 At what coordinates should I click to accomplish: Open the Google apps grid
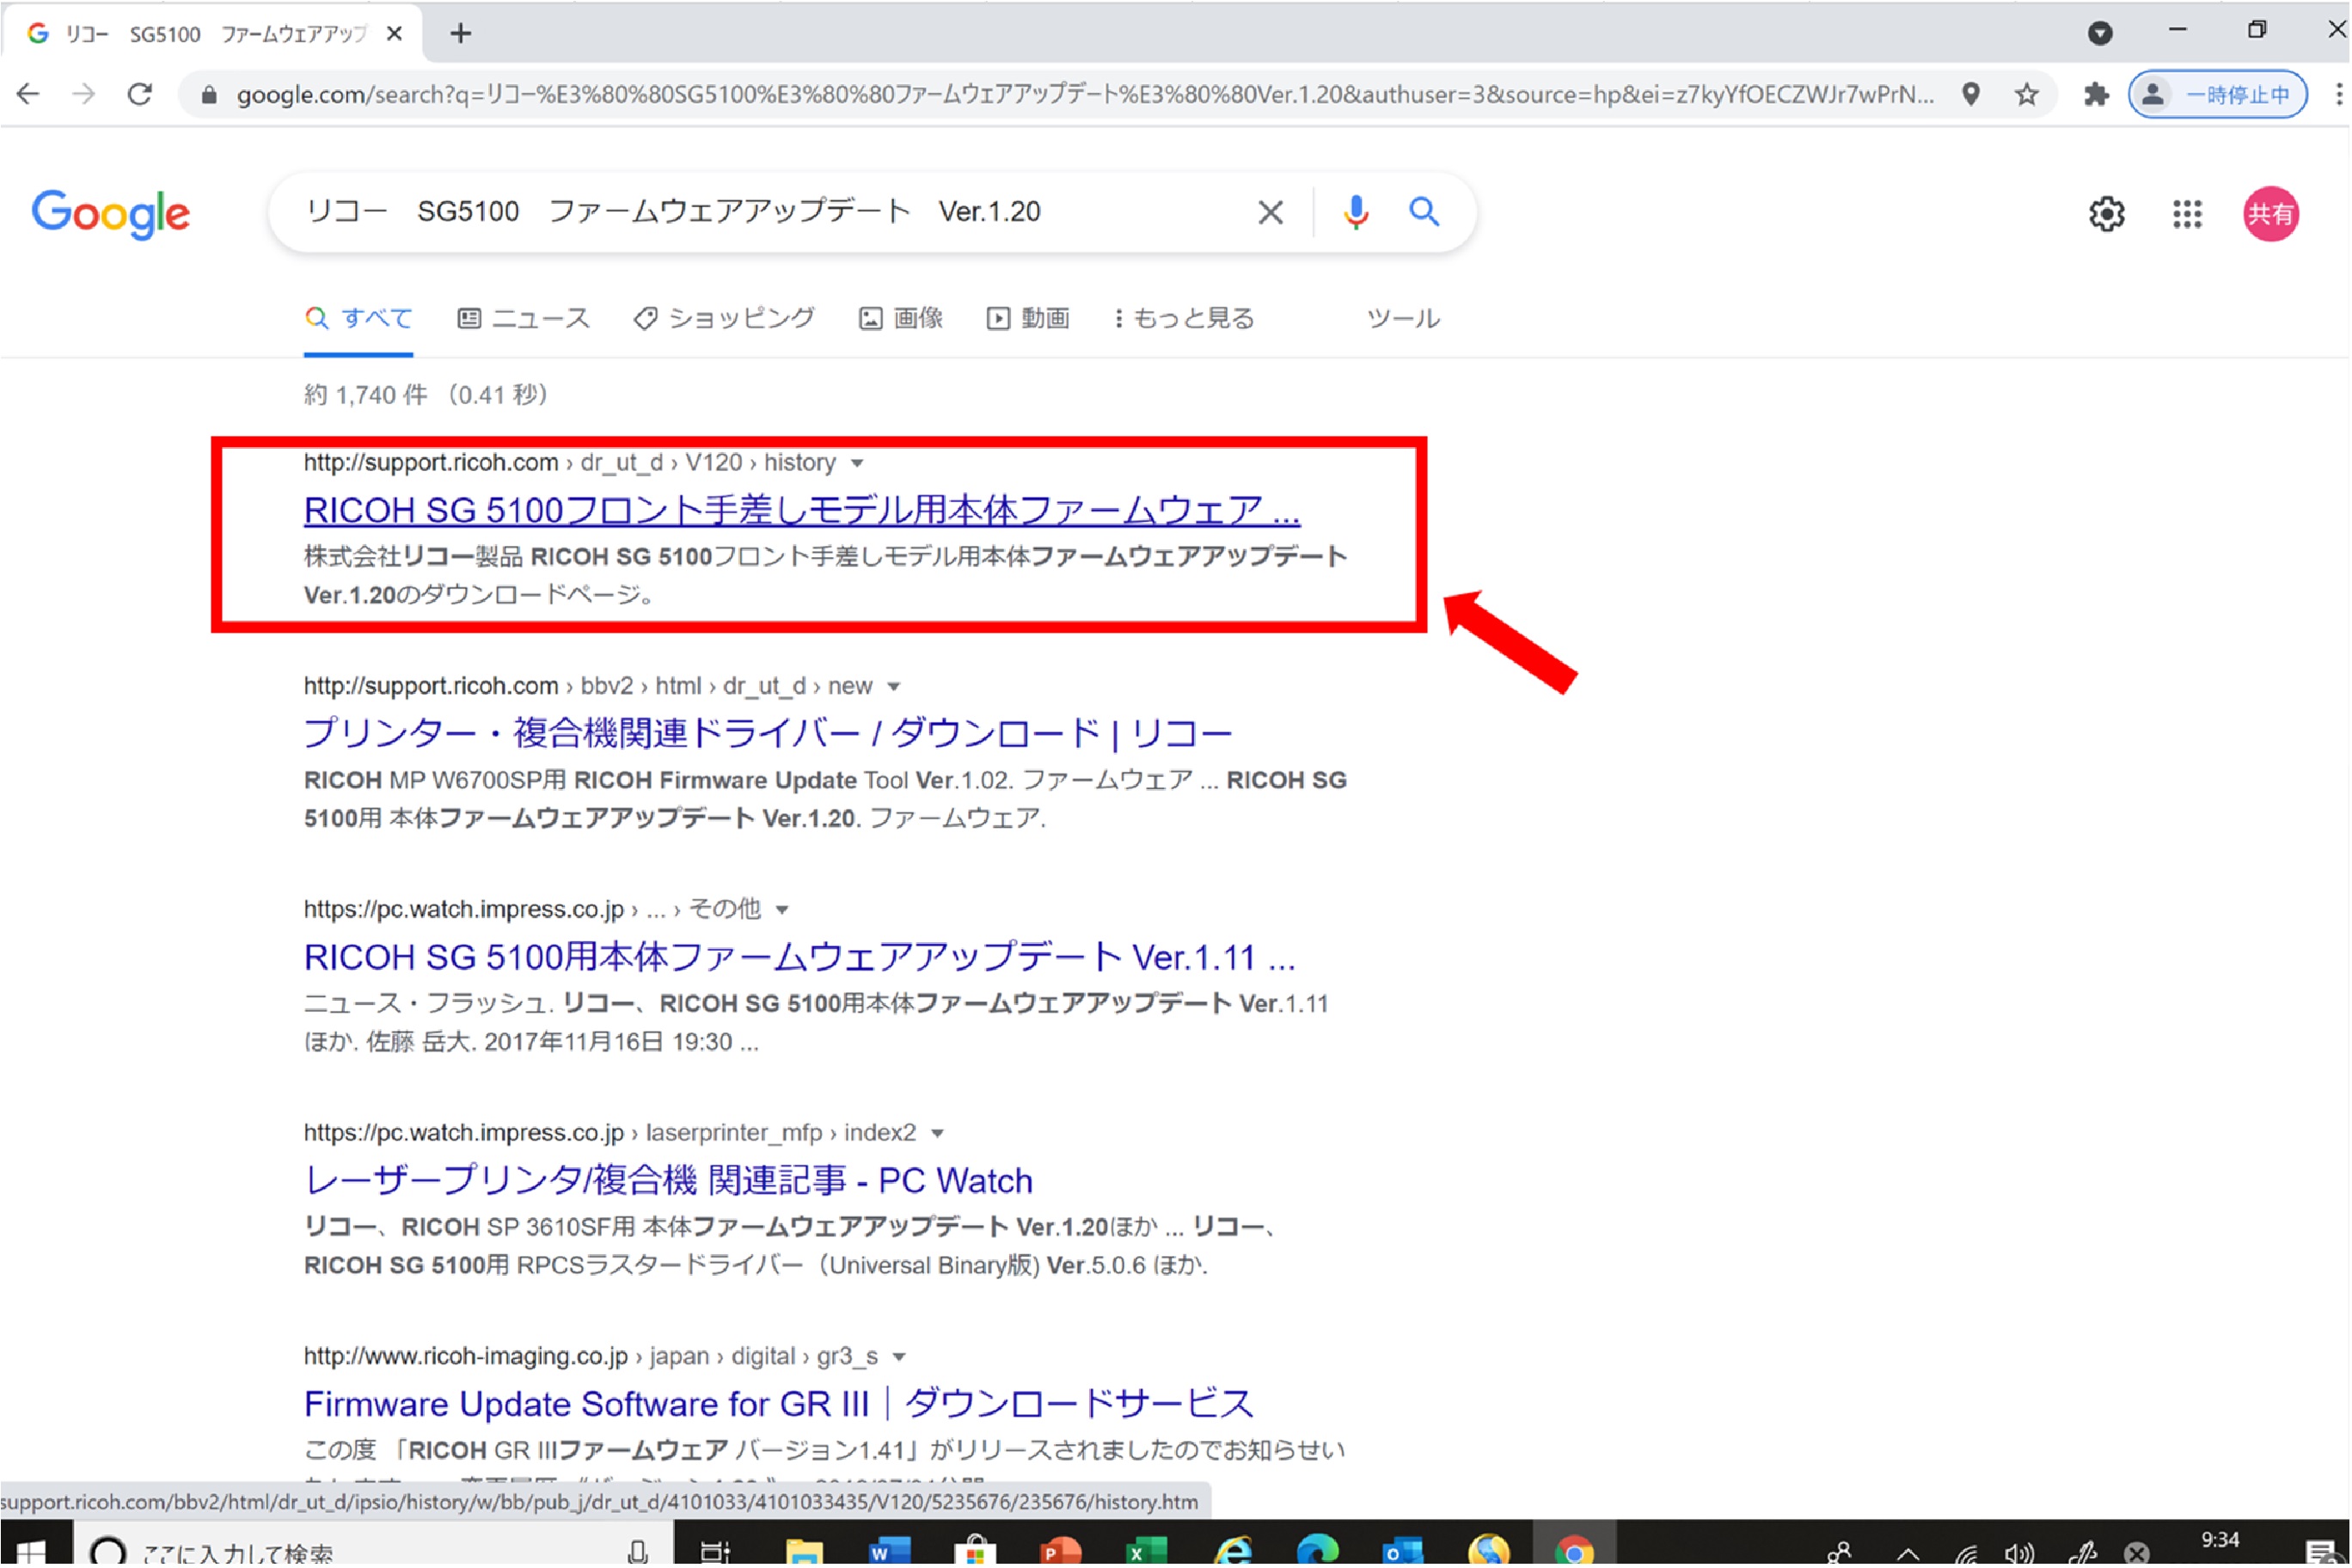2187,214
